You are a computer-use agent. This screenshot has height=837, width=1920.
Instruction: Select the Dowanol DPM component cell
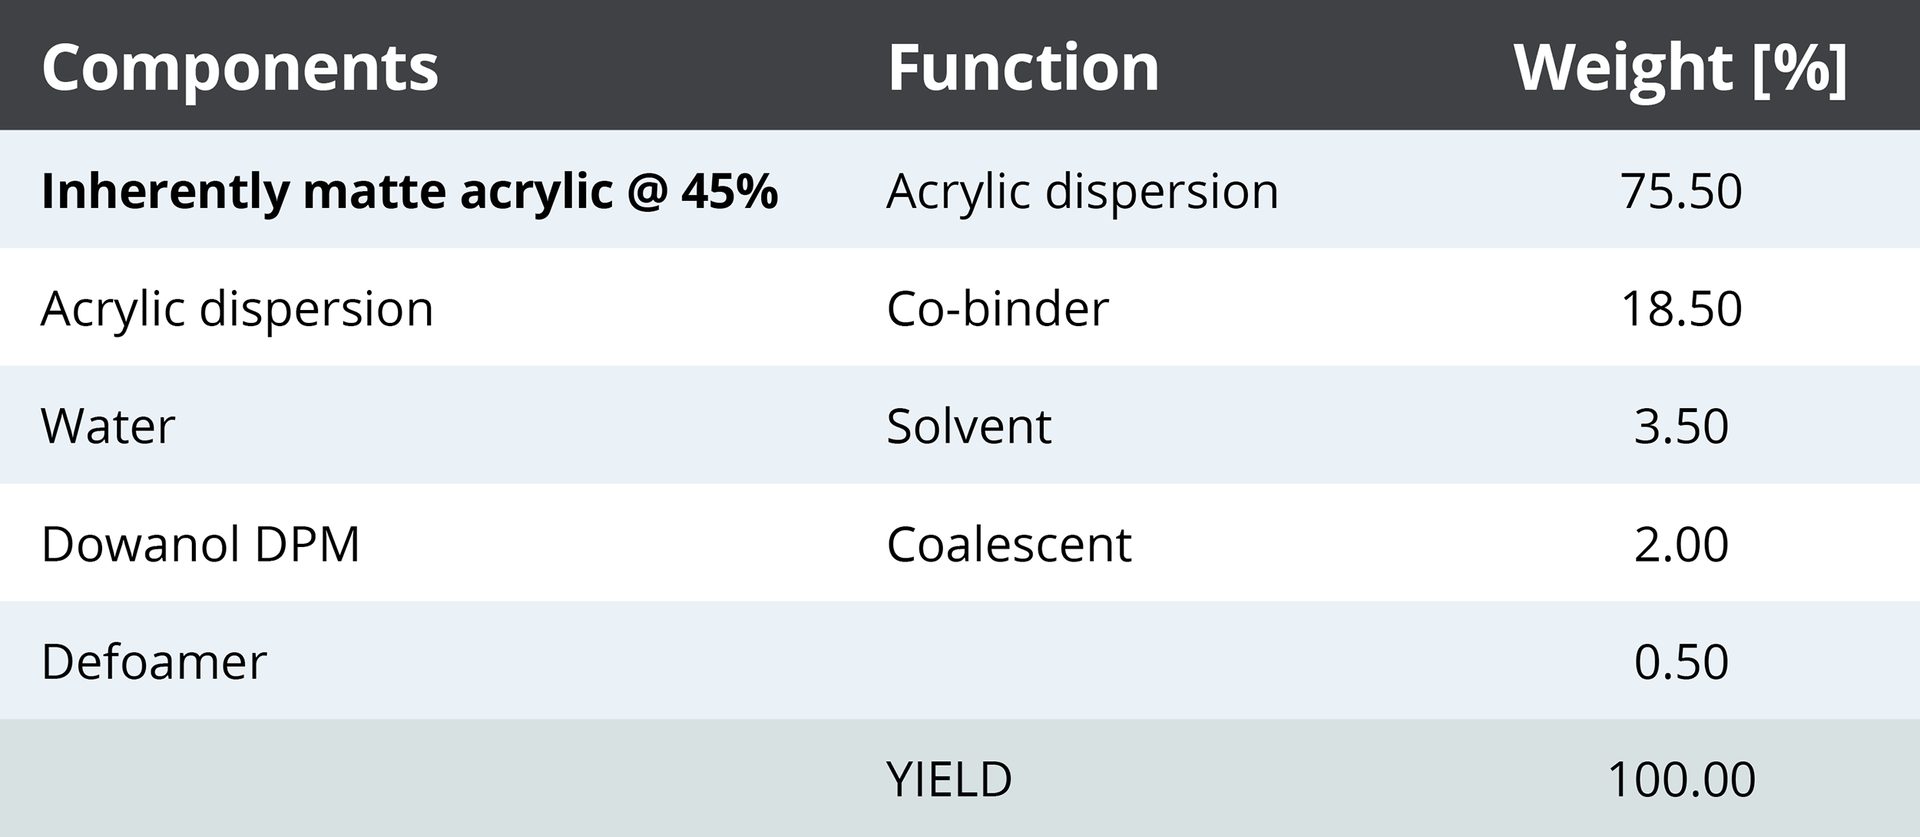tap(200, 544)
